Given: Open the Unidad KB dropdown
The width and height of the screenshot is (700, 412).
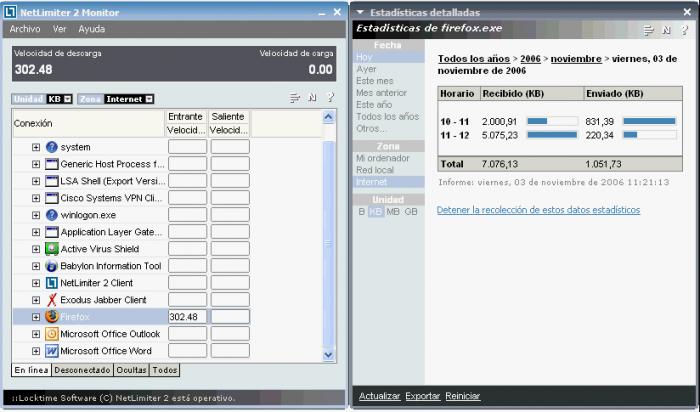Looking at the screenshot, I should (68, 99).
